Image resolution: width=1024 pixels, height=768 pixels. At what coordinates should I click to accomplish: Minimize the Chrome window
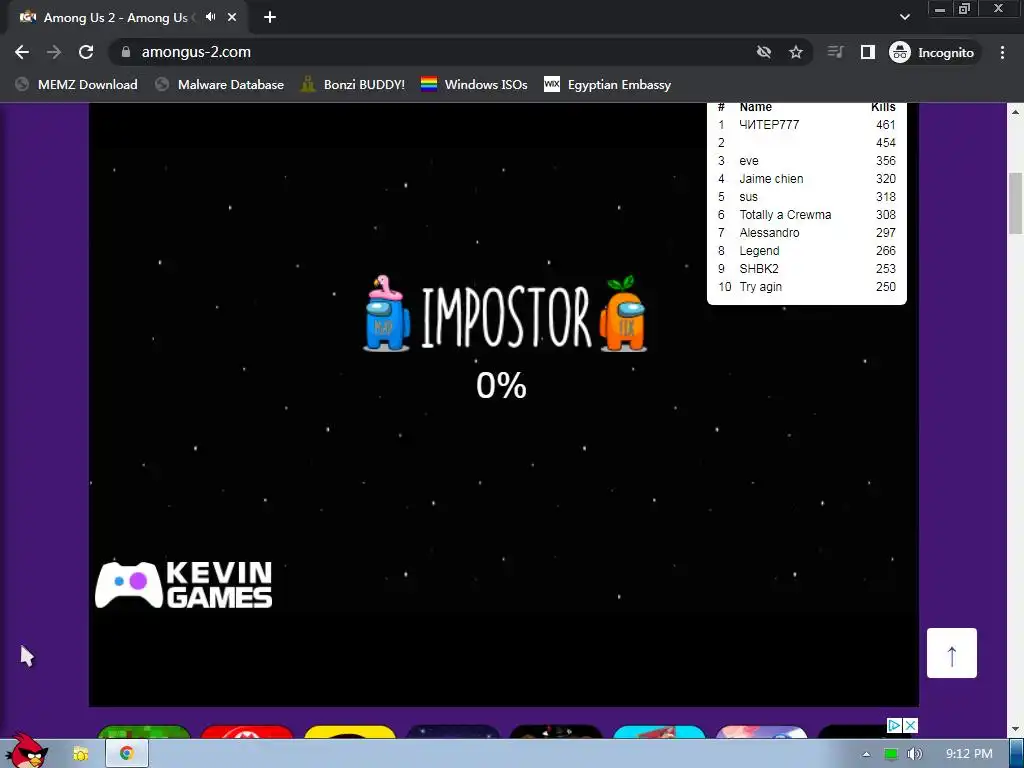pyautogui.click(x=940, y=9)
